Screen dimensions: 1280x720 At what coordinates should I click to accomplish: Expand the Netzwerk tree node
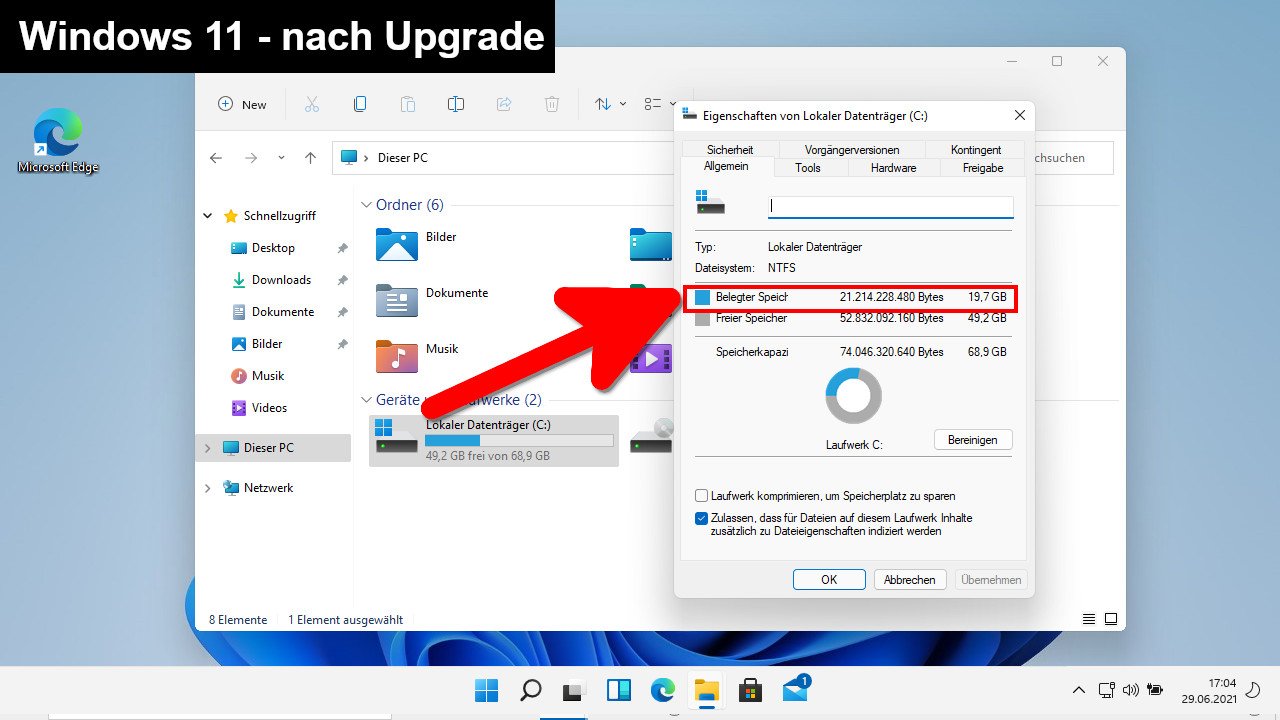point(208,488)
